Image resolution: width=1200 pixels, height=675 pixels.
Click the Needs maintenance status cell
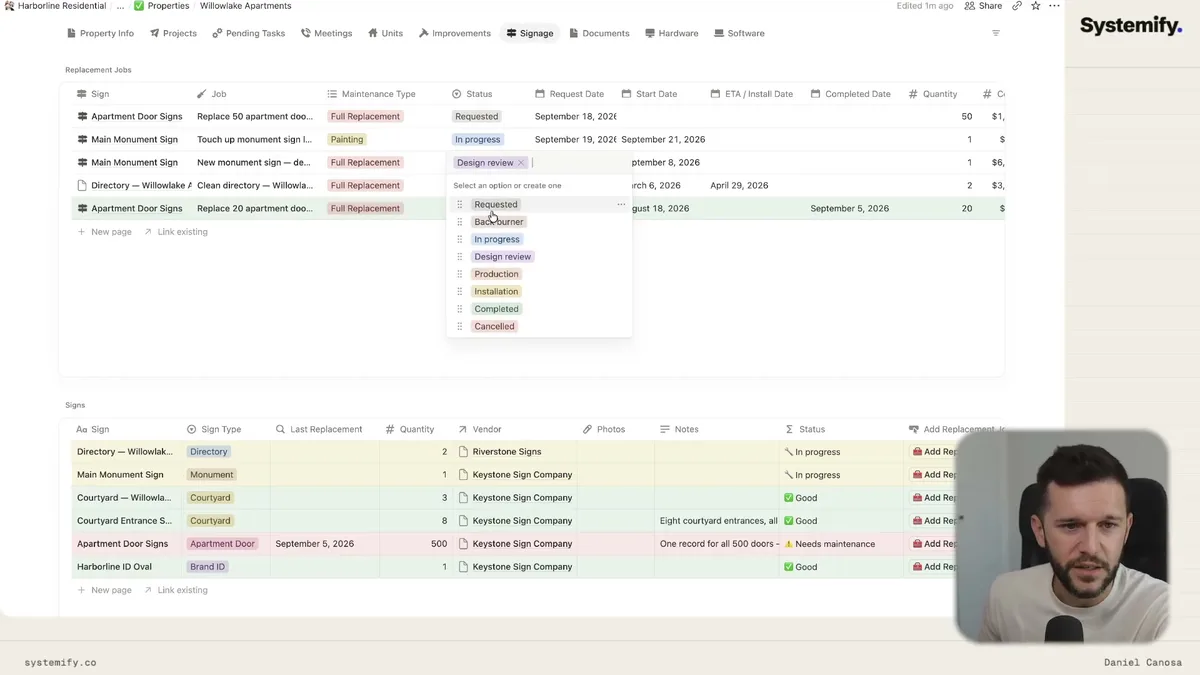tap(840, 544)
